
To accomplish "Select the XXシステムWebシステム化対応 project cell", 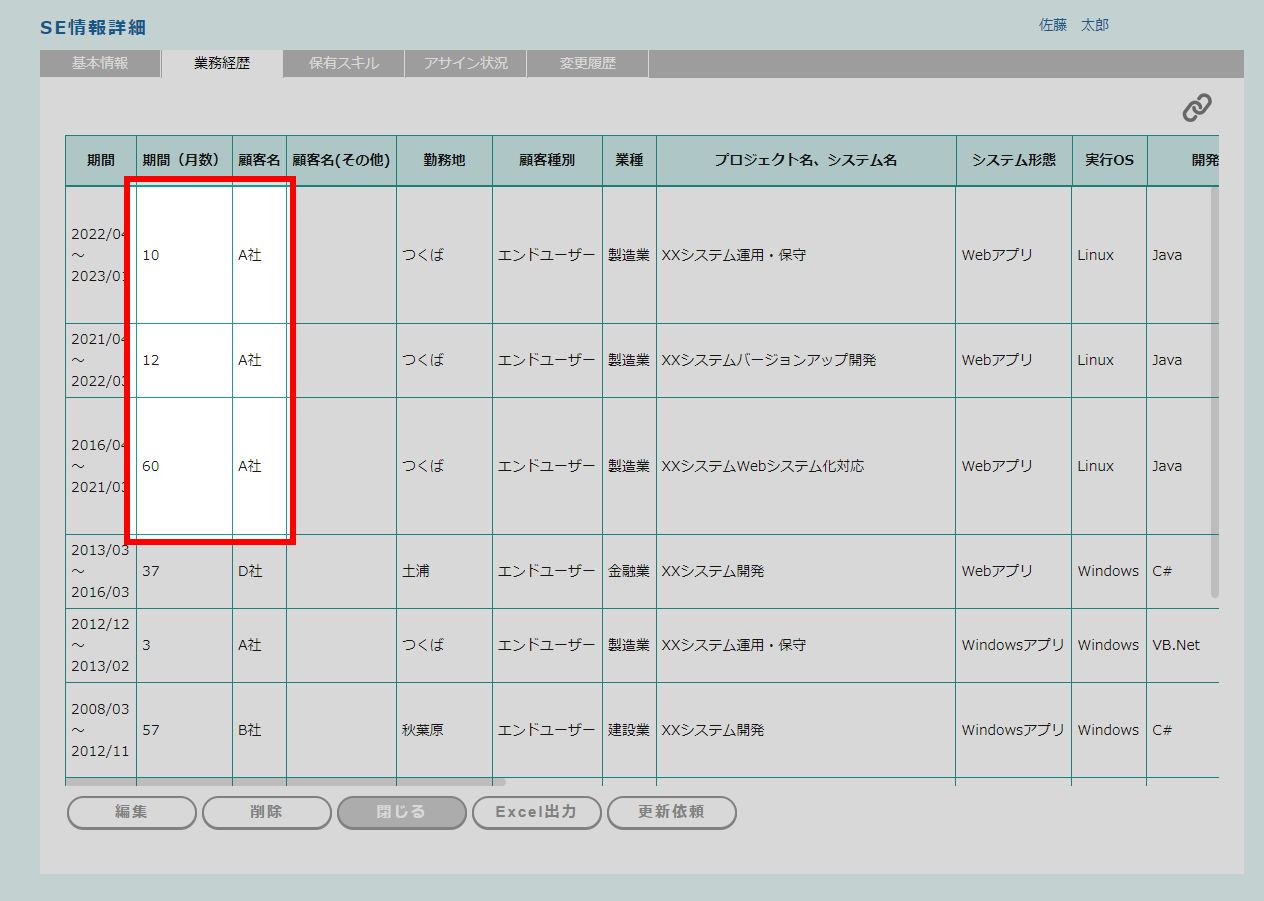I will pos(762,466).
